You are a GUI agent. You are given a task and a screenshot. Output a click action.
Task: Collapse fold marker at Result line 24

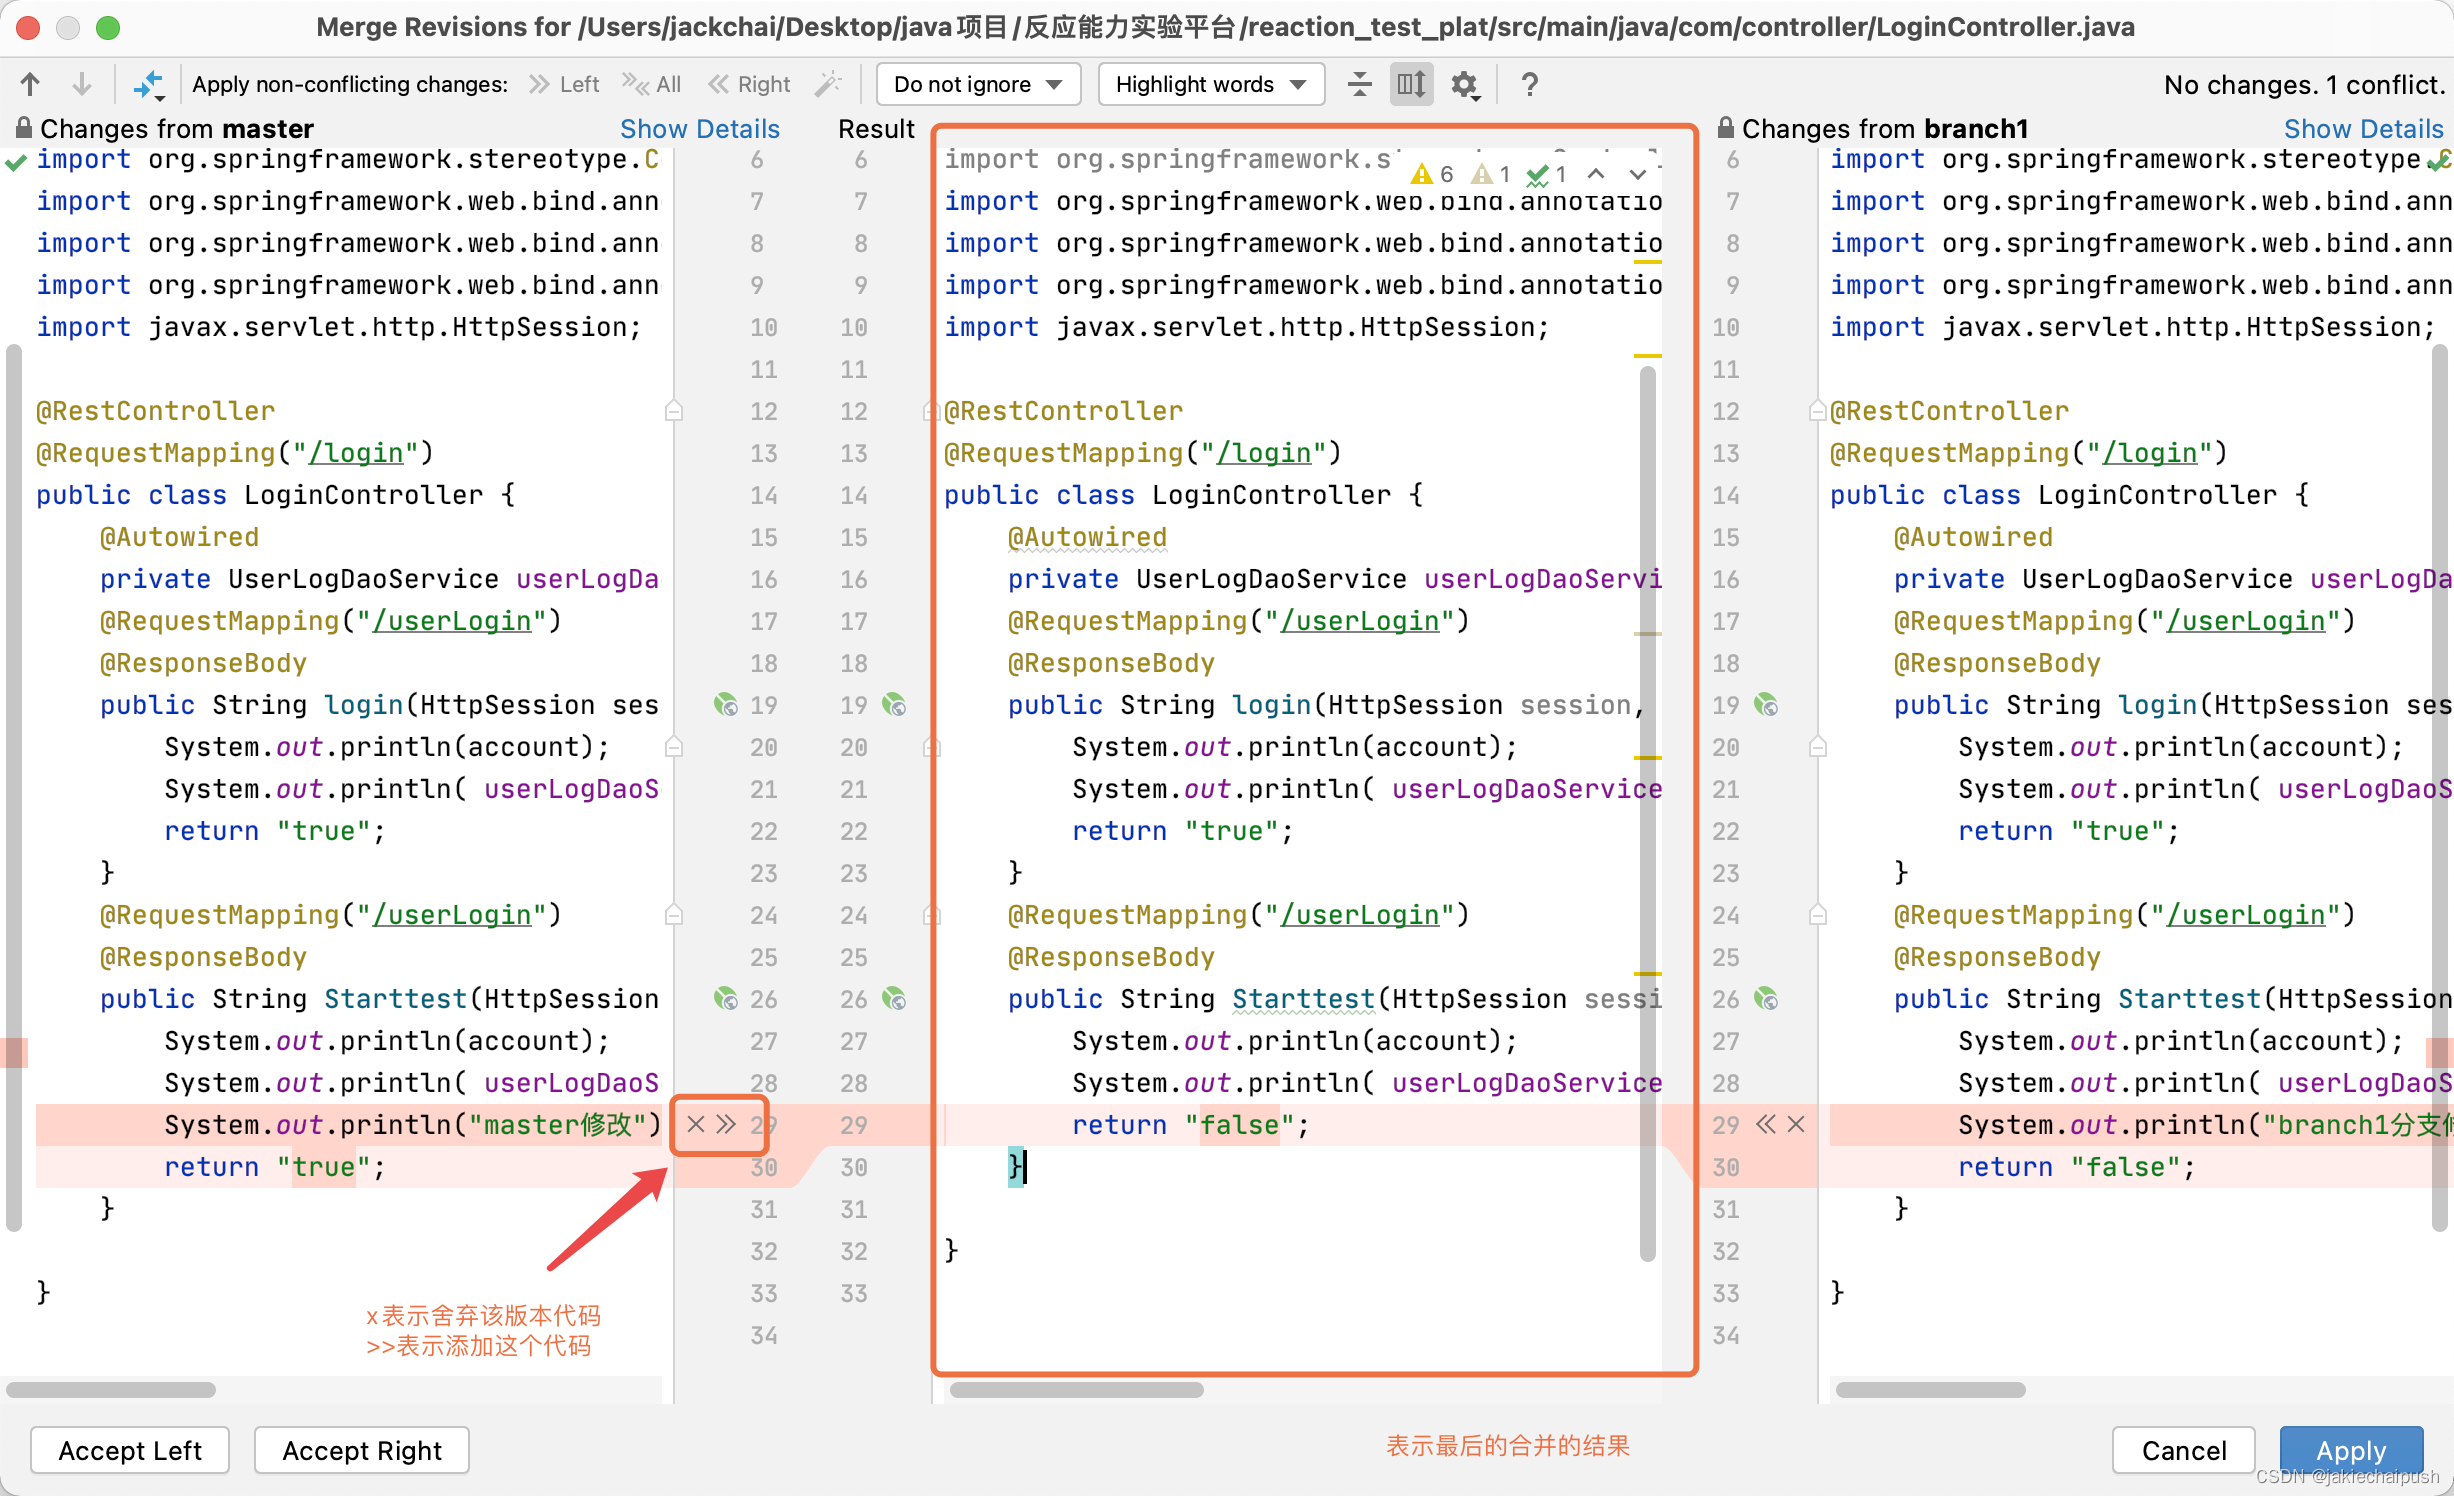click(x=931, y=915)
